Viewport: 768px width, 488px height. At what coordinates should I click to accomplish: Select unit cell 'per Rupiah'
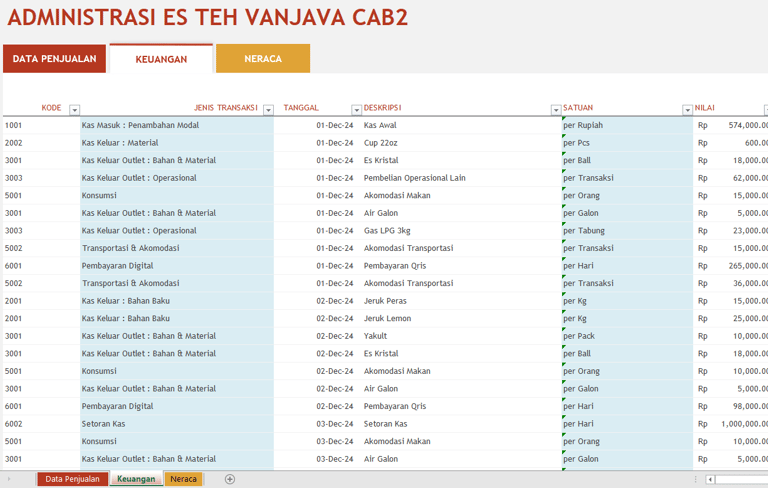pyautogui.click(x=627, y=125)
